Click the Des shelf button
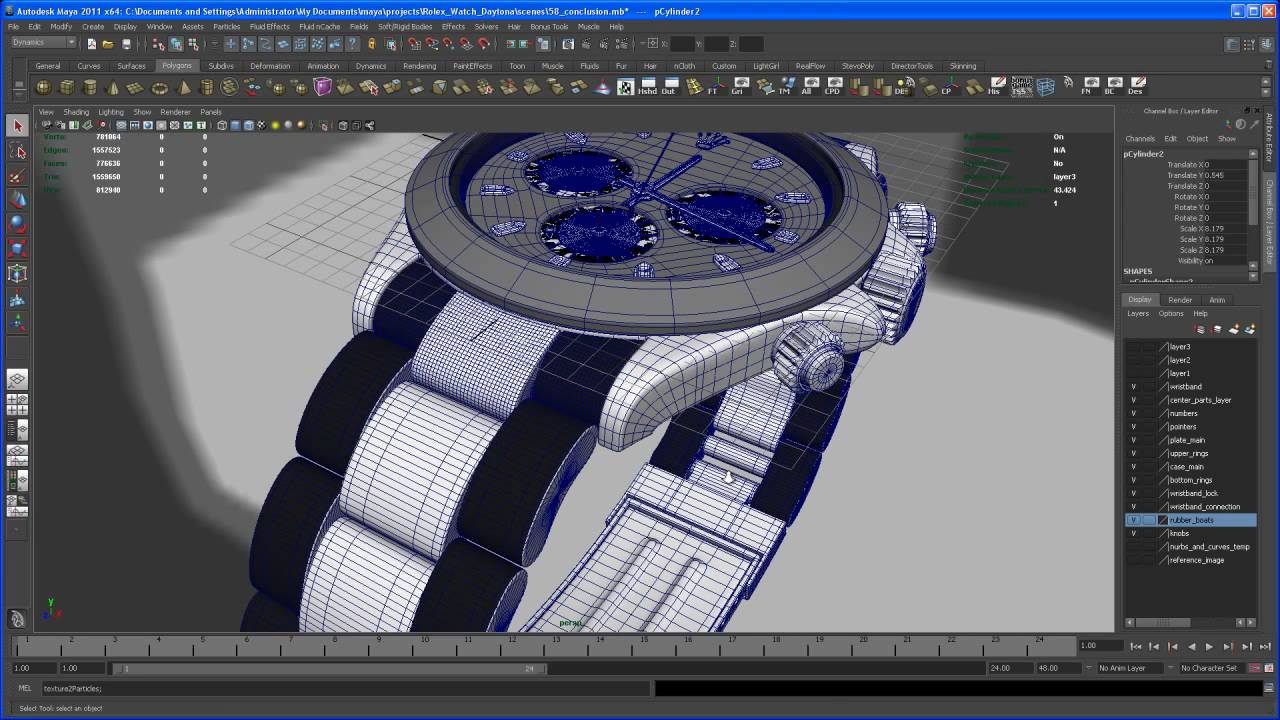1280x720 pixels. [x=1136, y=87]
